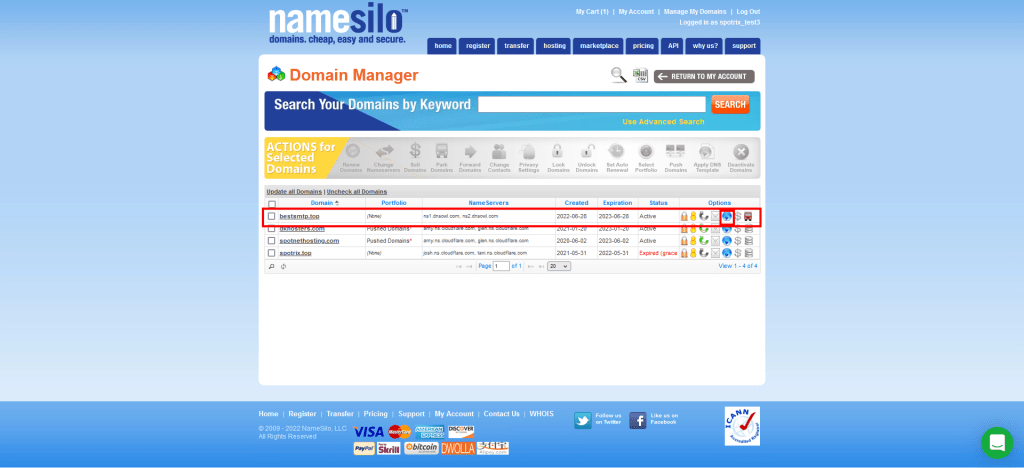Click the Unlock Domains open padlock icon
Screen dimensions: 1024x468
[587, 151]
